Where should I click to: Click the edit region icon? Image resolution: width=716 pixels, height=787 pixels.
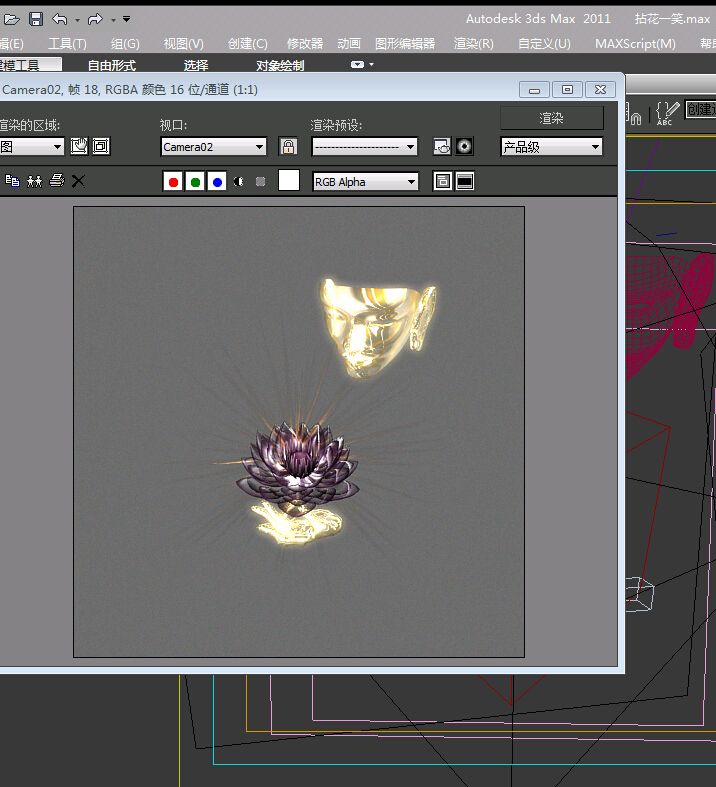[x=80, y=147]
